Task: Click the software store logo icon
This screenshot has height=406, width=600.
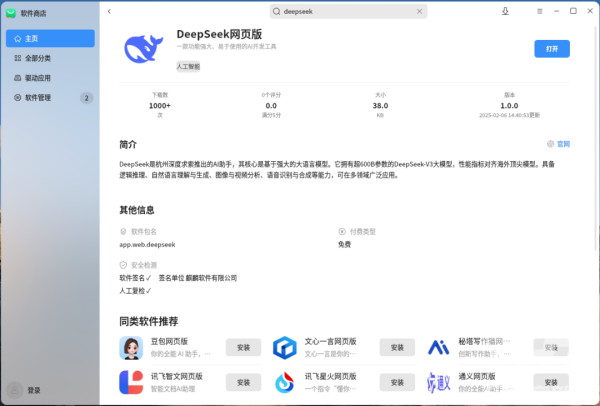Action: pos(11,13)
